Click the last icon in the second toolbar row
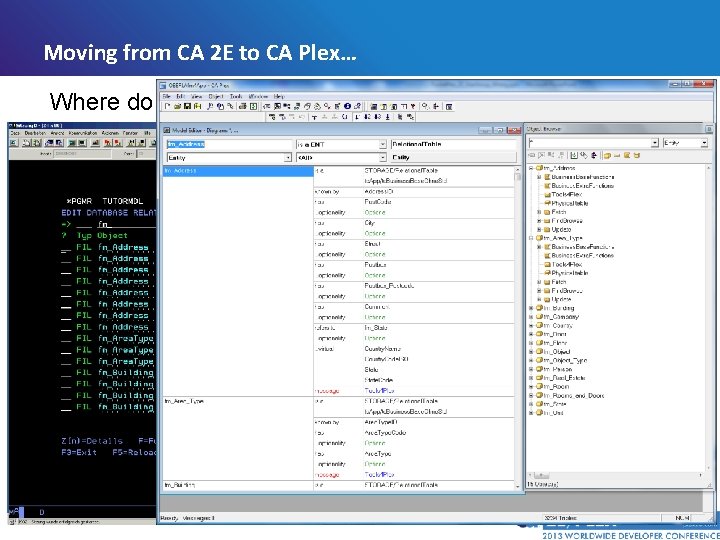Screen dimensions: 720x540 [411, 117]
